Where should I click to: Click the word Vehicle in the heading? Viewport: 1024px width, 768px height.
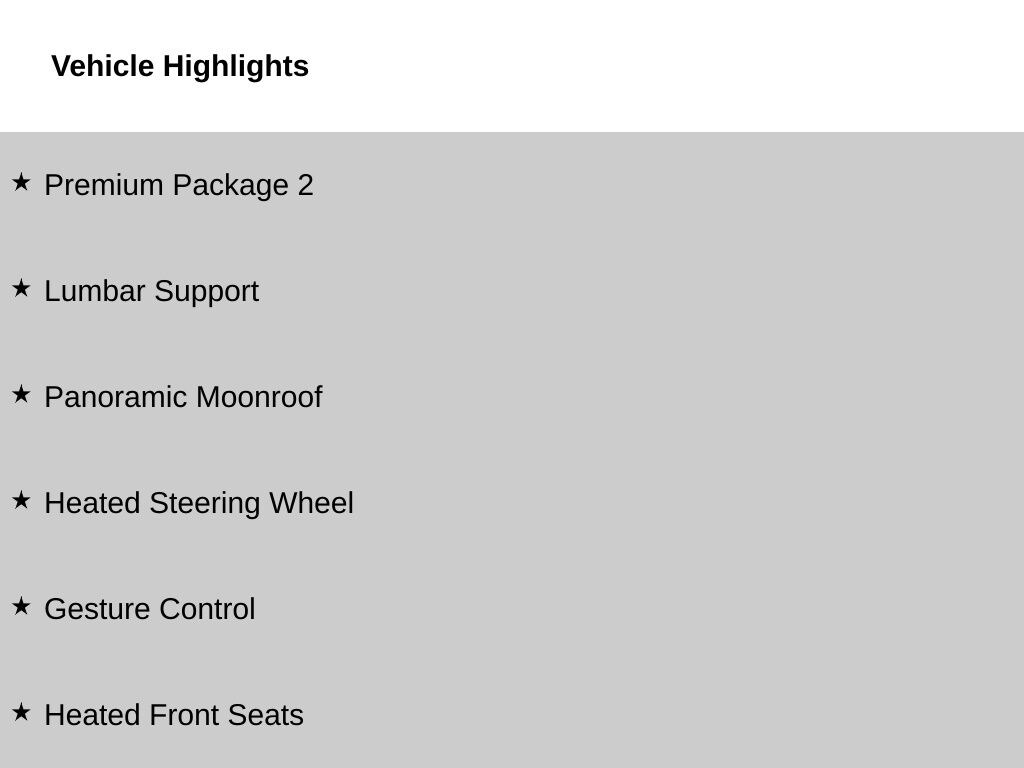pyautogui.click(x=103, y=66)
